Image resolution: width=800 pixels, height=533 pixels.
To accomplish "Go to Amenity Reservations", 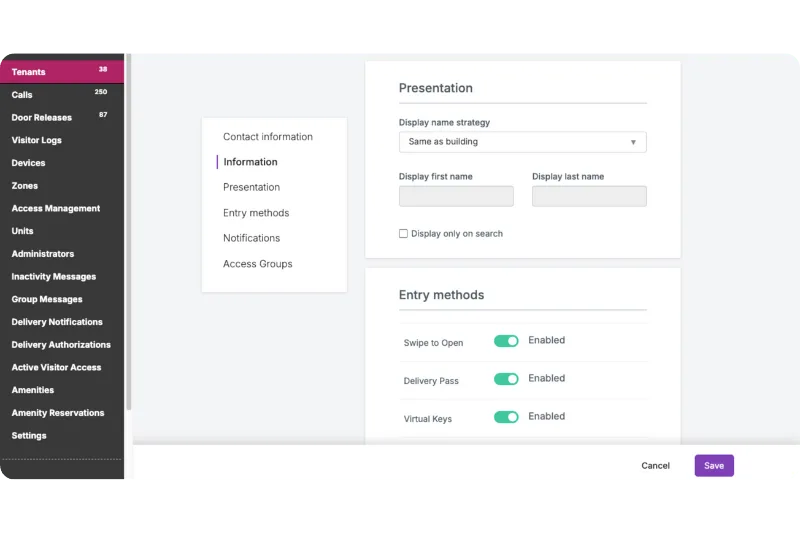I will click(58, 413).
